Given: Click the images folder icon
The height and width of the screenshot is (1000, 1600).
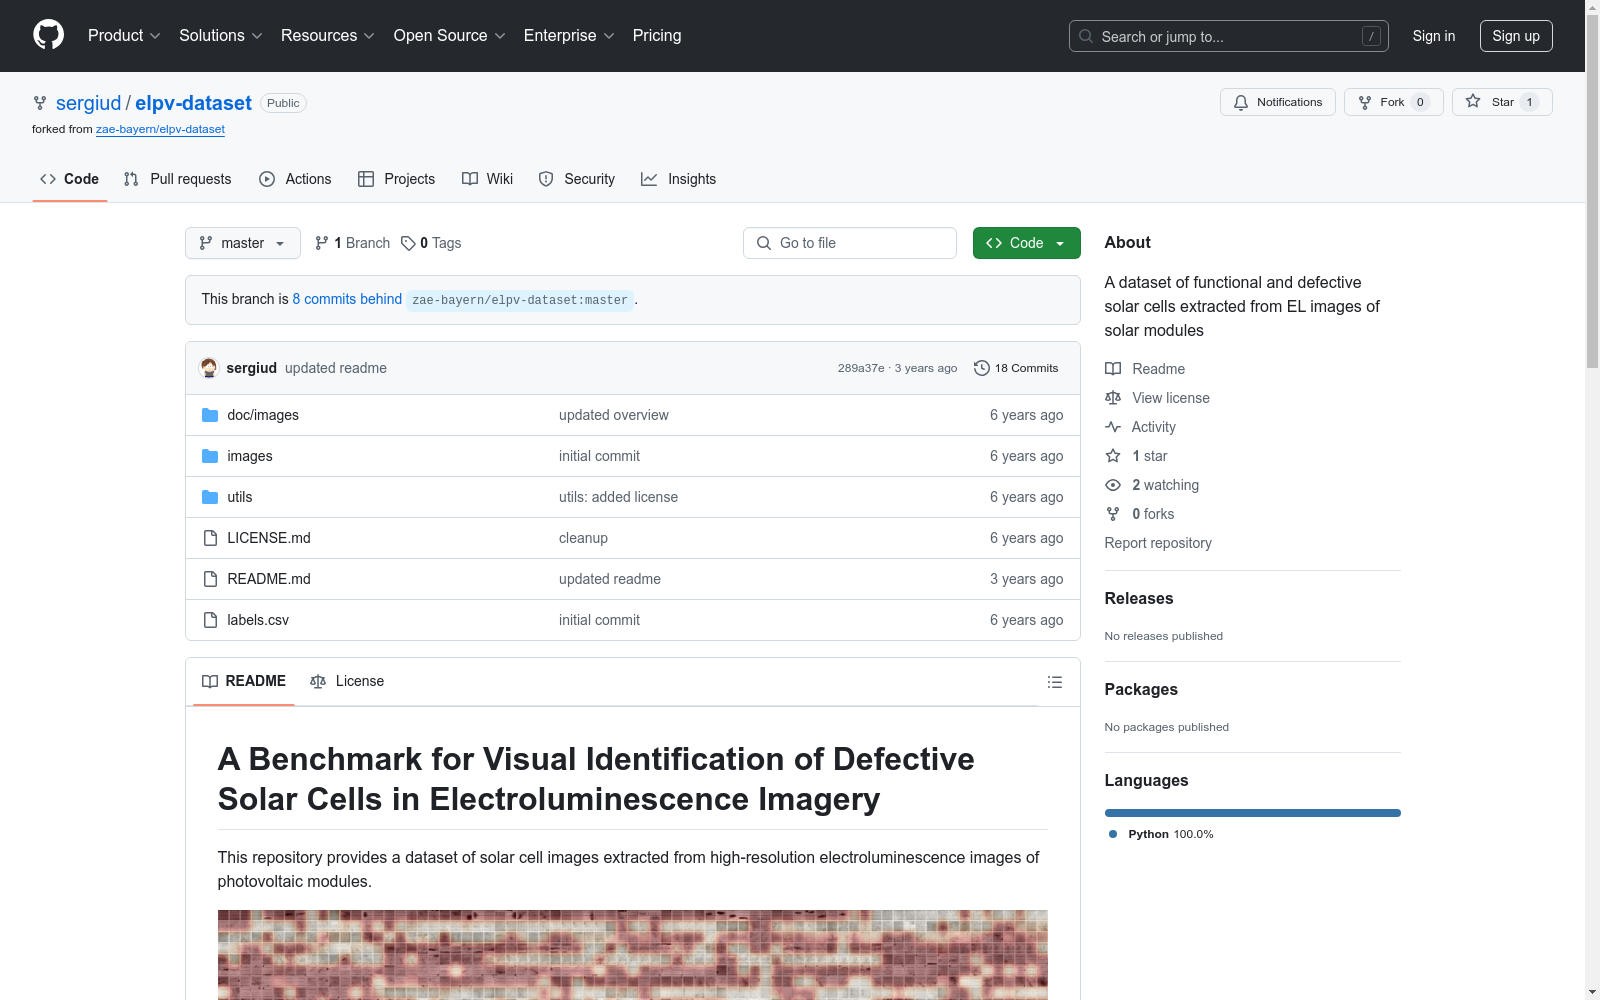Looking at the screenshot, I should (210, 456).
